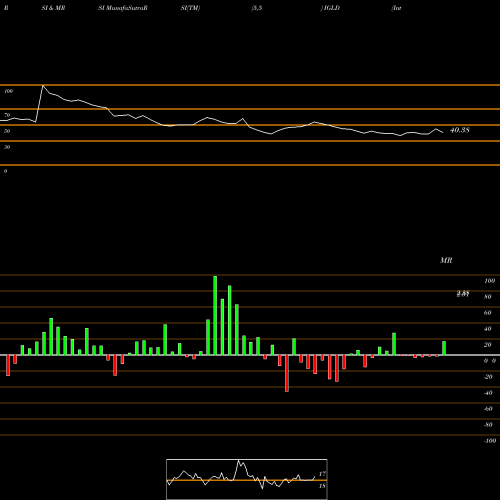The image size is (500, 500).
Task: Click the MR axis label 60
Action: [488, 313]
